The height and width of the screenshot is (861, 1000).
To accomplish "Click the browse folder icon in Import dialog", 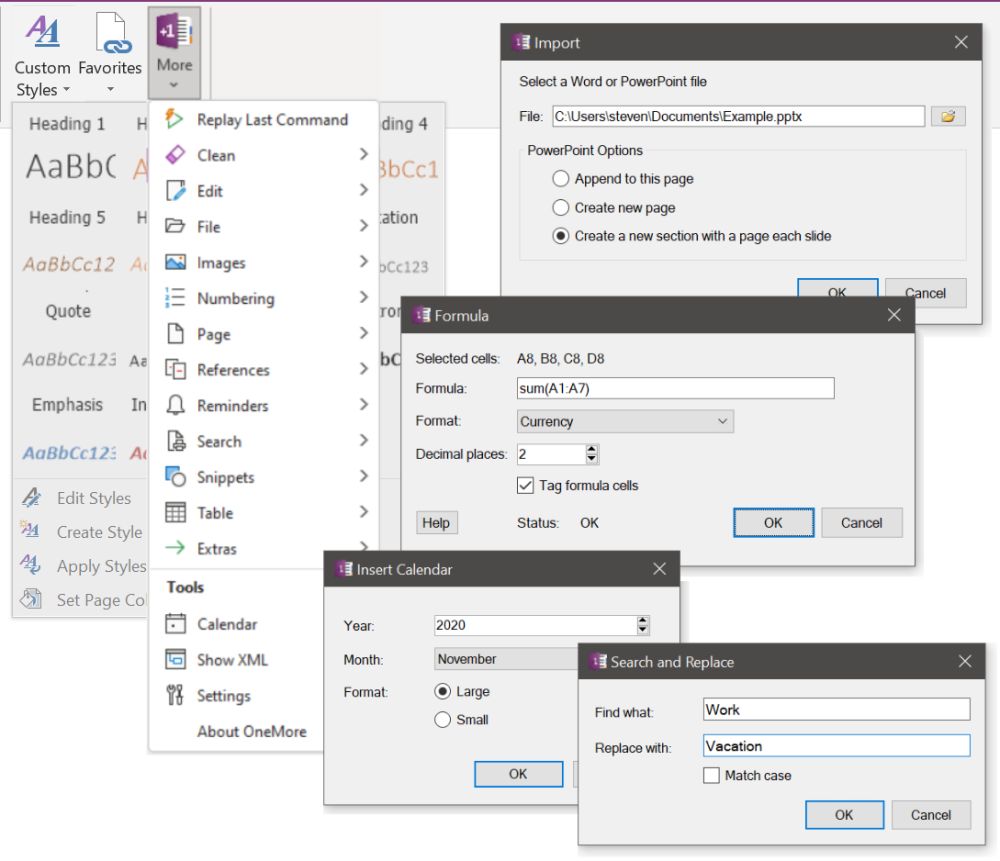I will click(947, 116).
